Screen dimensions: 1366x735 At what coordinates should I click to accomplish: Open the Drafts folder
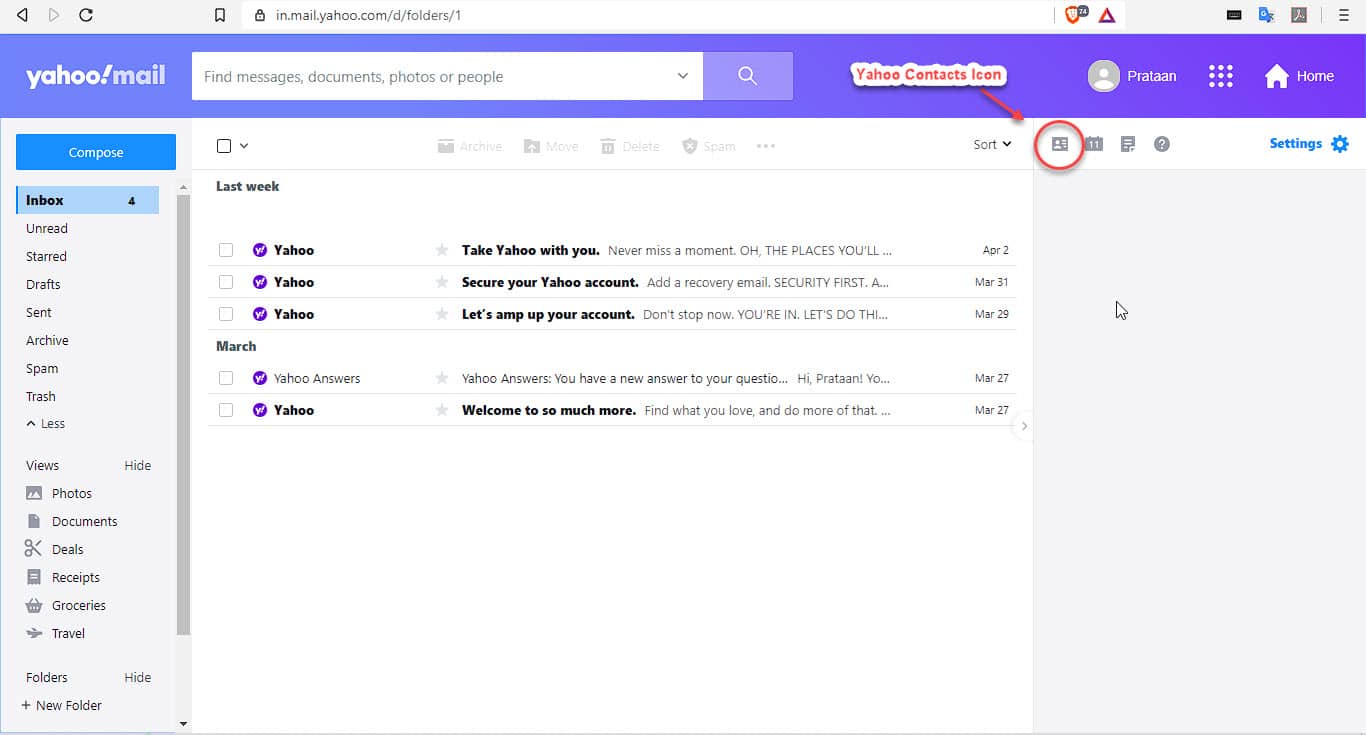tap(43, 284)
